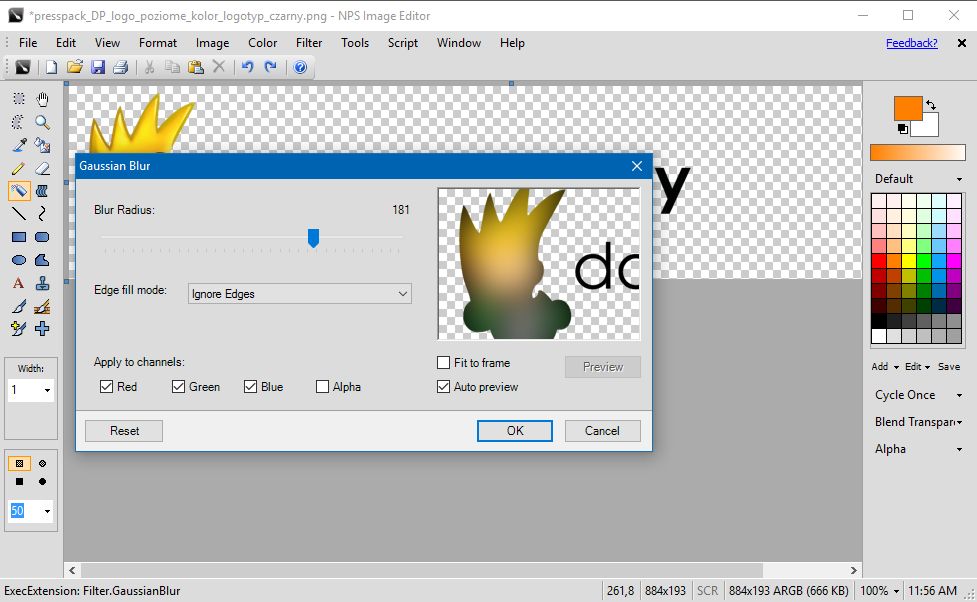Image resolution: width=977 pixels, height=602 pixels.
Task: Open the Cycle Once dropdown
Action: point(959,395)
